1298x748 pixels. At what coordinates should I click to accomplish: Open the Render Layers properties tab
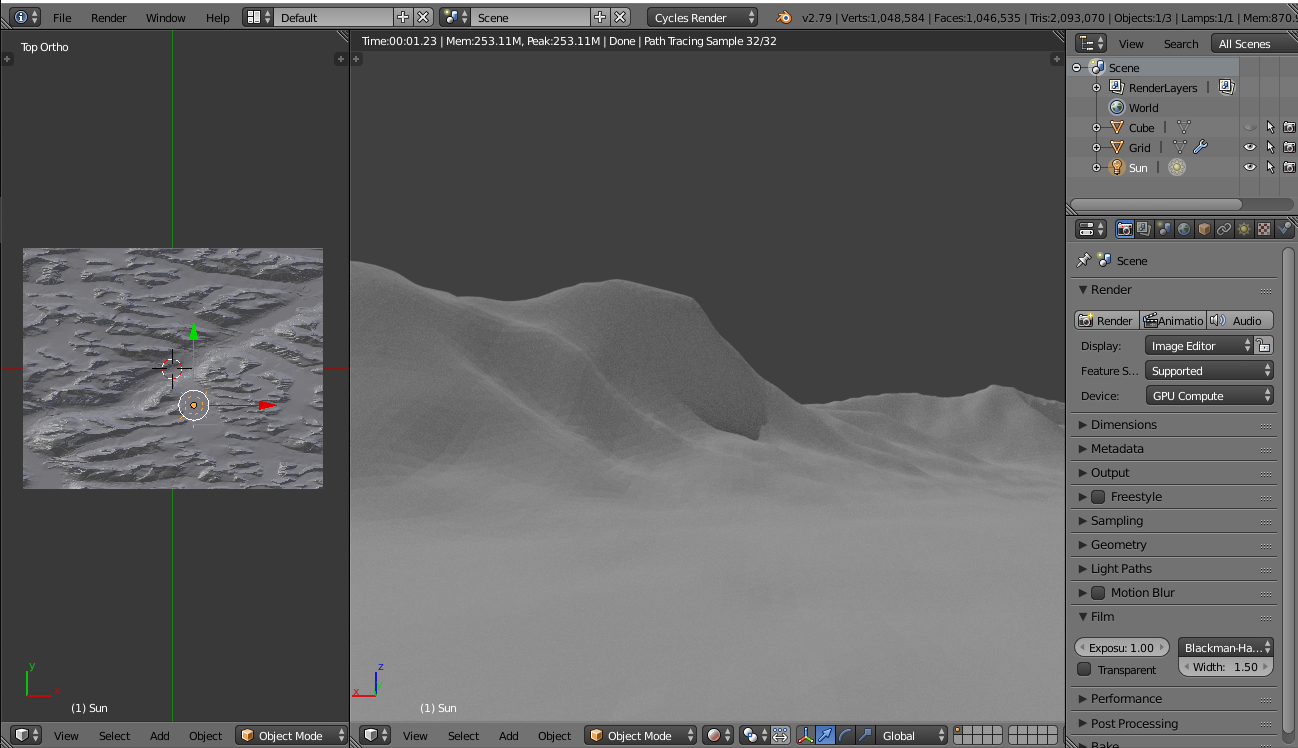click(1144, 229)
